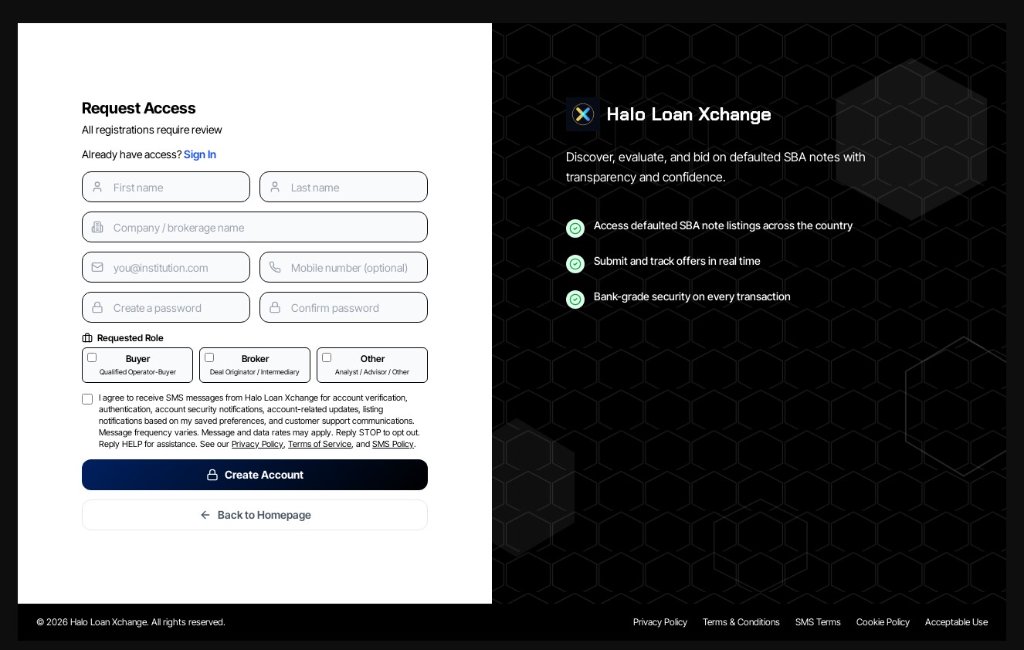
Task: Open footer Acceptable Use link
Action: (956, 622)
